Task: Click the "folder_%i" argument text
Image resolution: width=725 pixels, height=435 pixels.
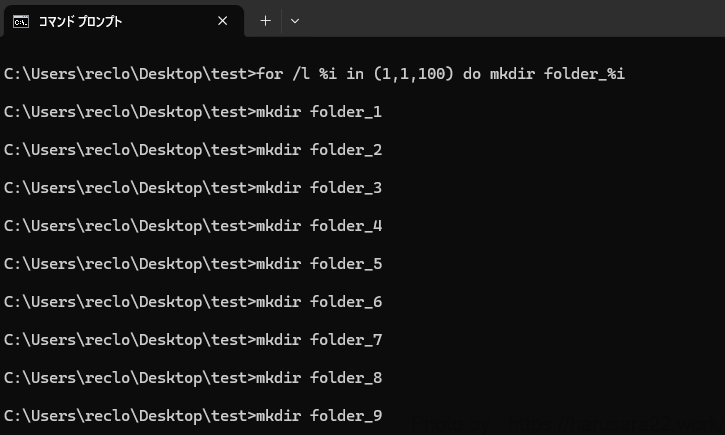Action: pos(584,74)
